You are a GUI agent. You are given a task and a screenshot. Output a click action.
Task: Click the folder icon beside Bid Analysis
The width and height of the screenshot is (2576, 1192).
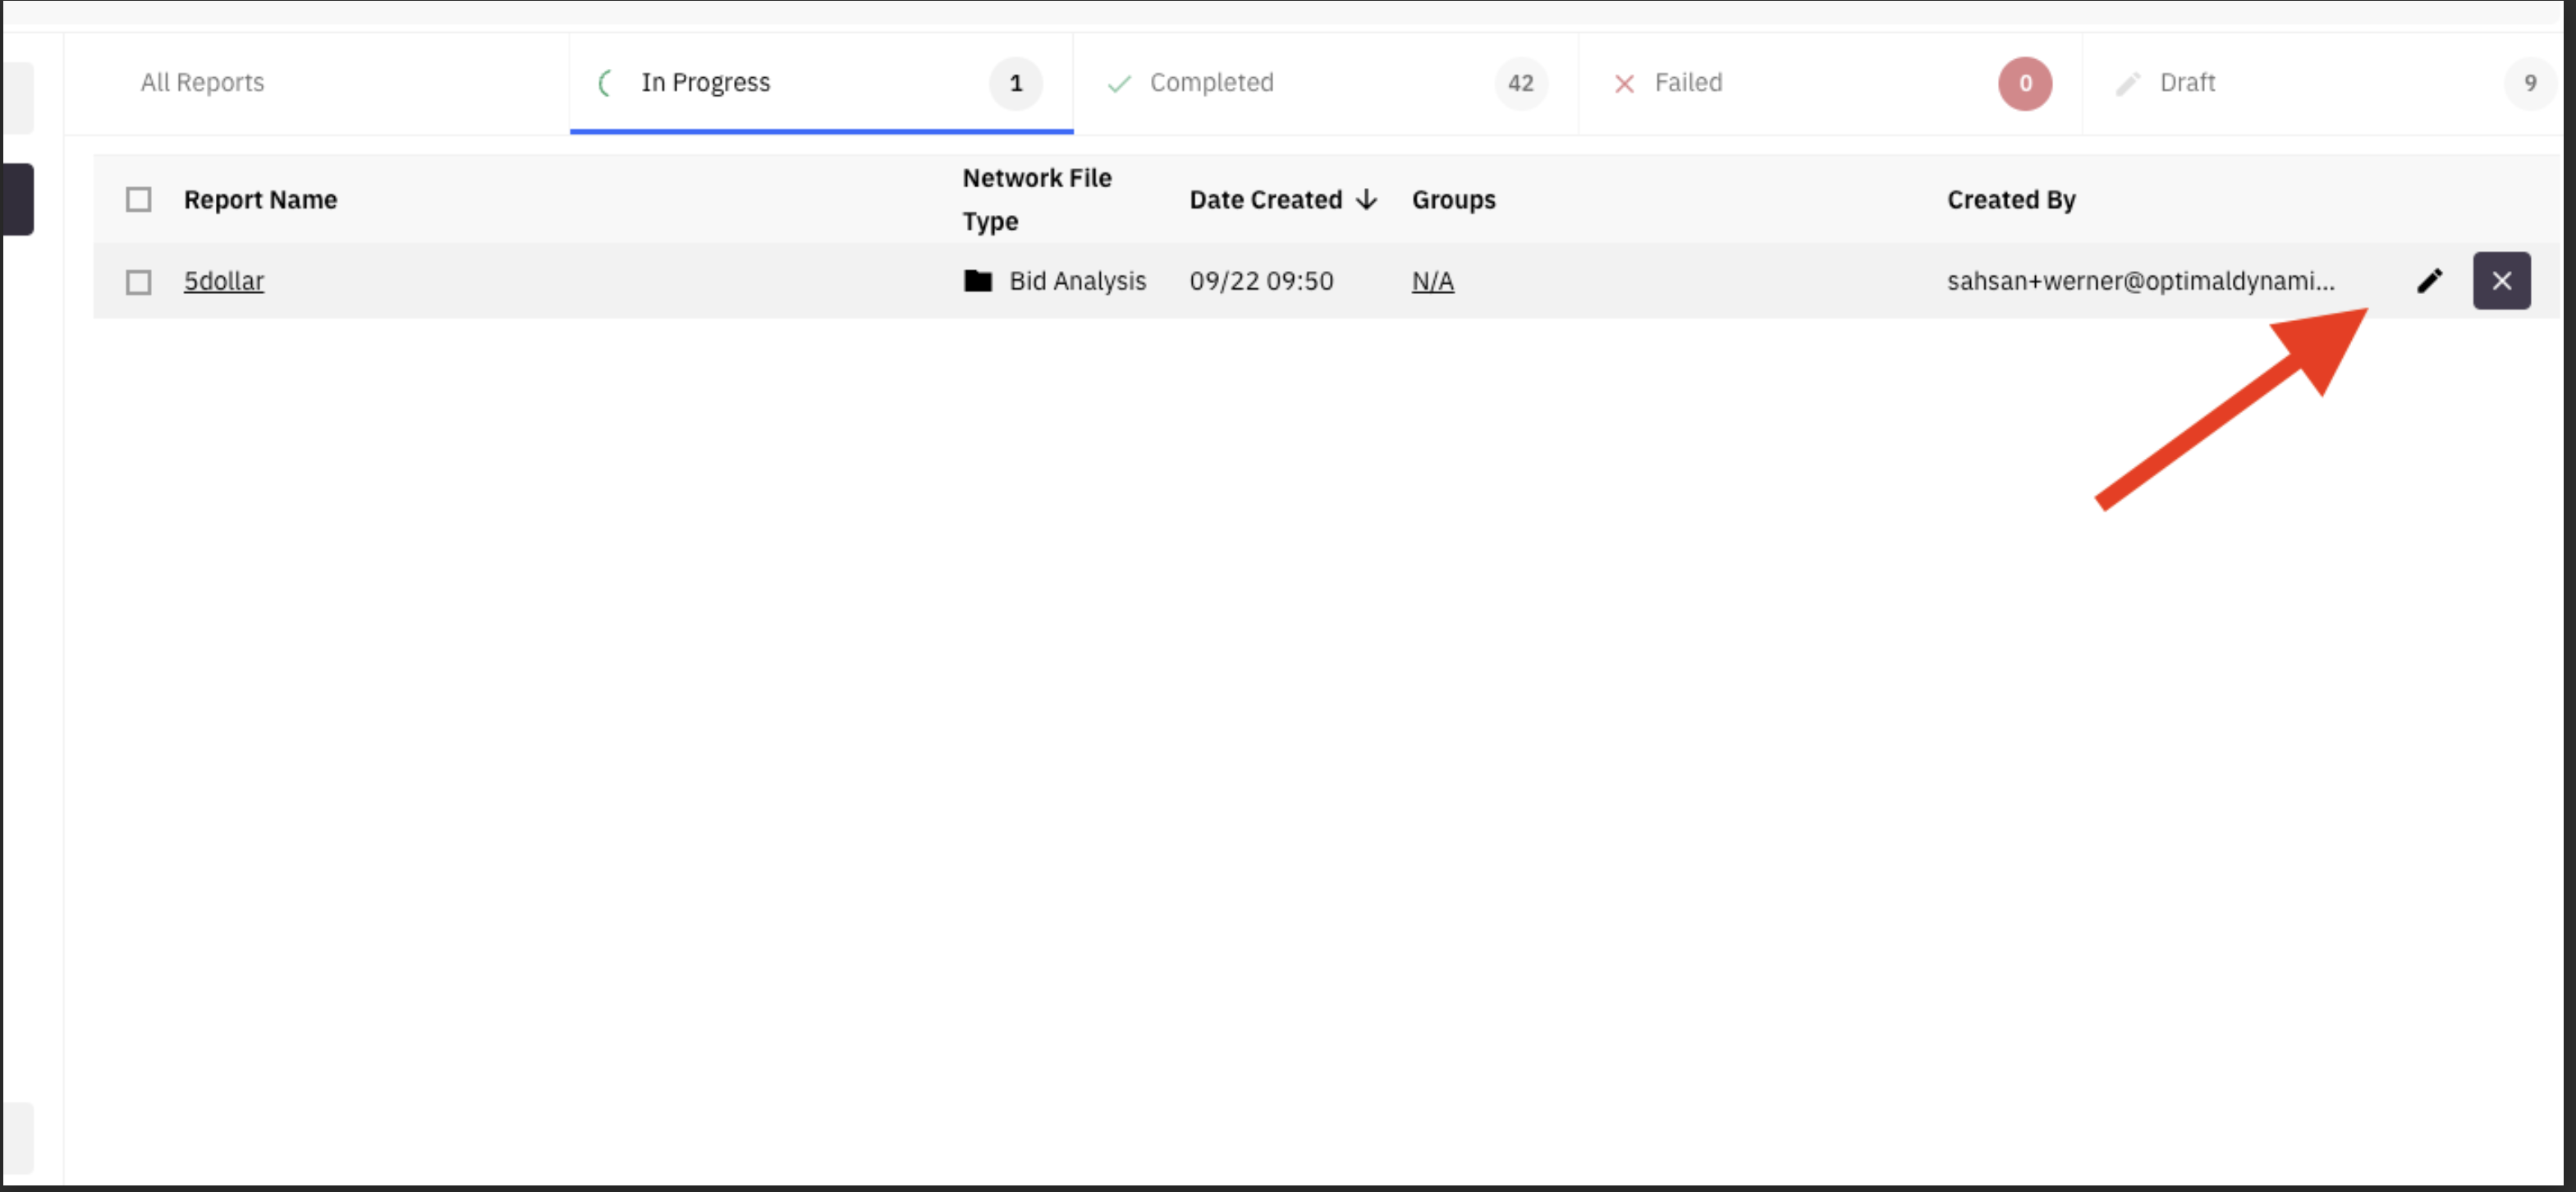click(977, 281)
